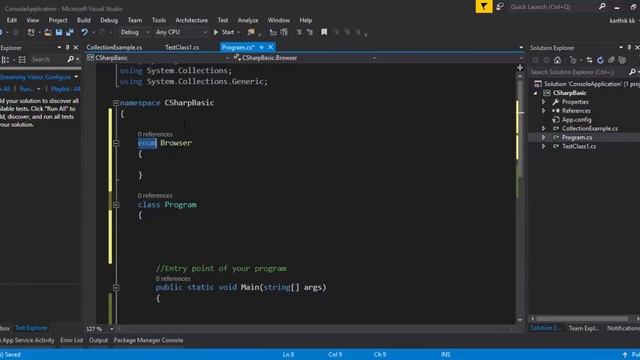Select Program.cs in Solution Explorer
The height and width of the screenshot is (360, 640).
click(577, 138)
